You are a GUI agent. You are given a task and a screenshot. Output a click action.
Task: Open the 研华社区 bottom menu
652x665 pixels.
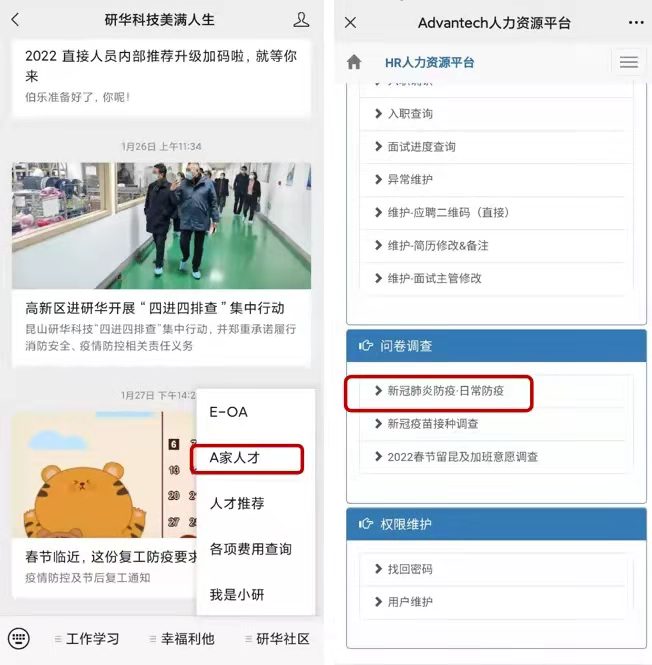(277, 639)
